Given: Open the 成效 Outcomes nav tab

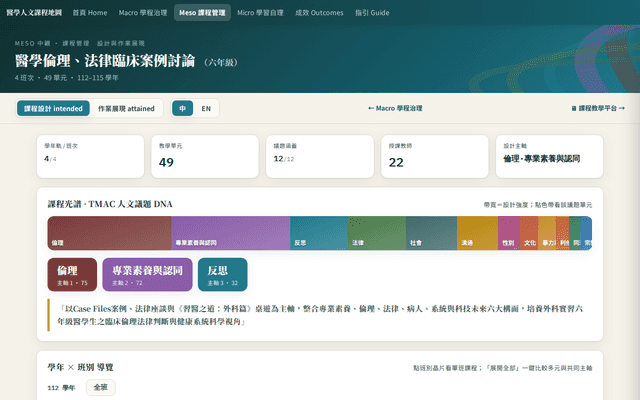Looking at the screenshot, I should [x=319, y=13].
